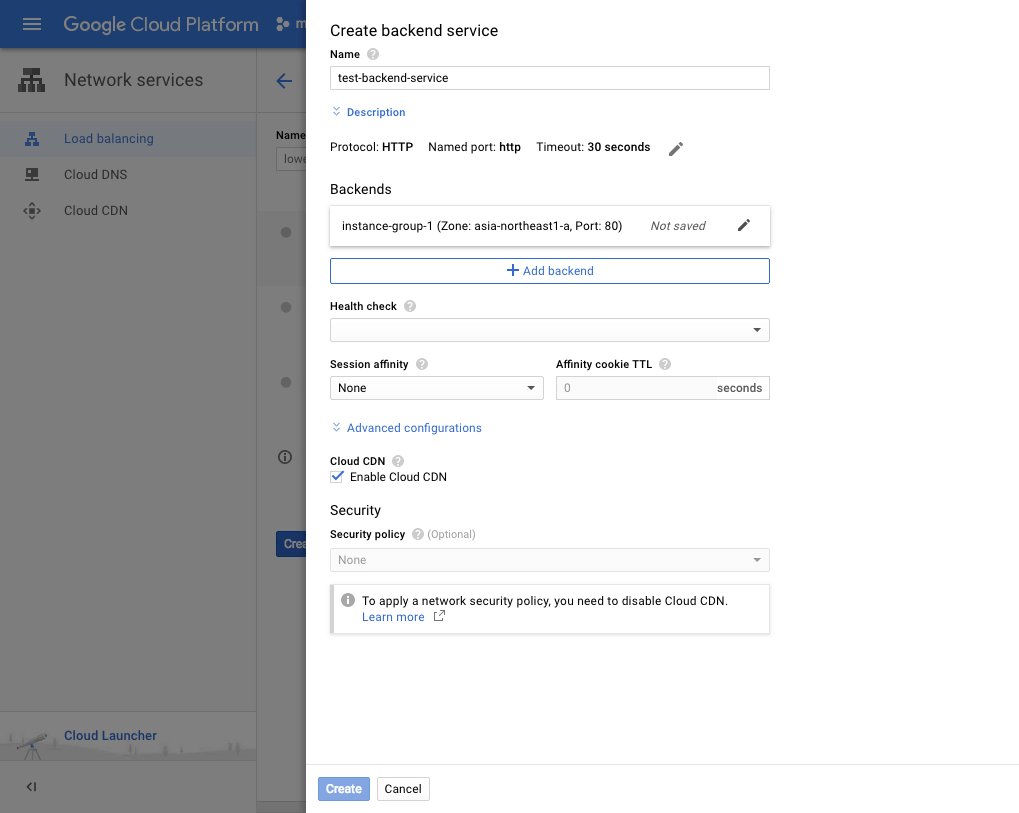This screenshot has width=1019, height=813.
Task: Click the Network services heading
Action: (x=134, y=80)
